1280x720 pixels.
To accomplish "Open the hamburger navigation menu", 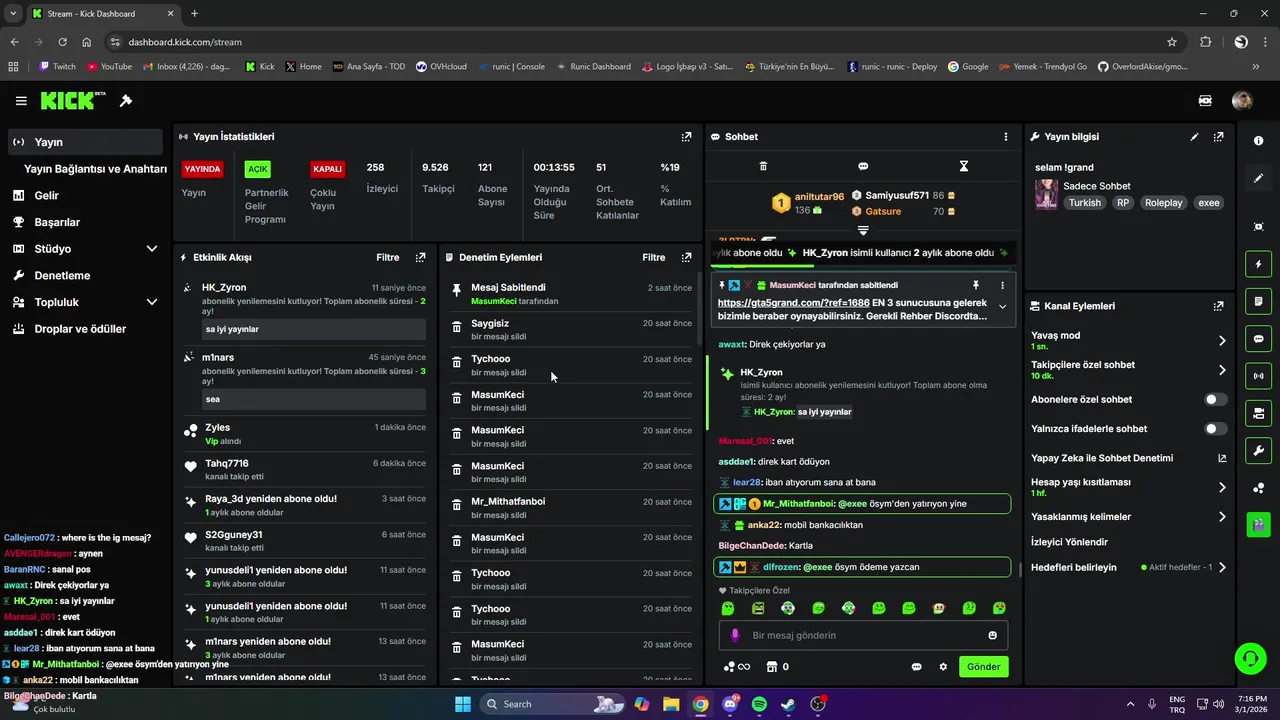I will 21,101.
